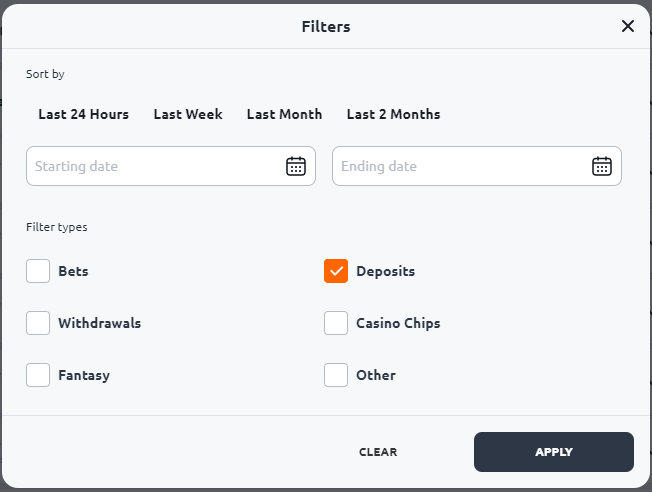Click the dark APPLY button

click(x=554, y=452)
